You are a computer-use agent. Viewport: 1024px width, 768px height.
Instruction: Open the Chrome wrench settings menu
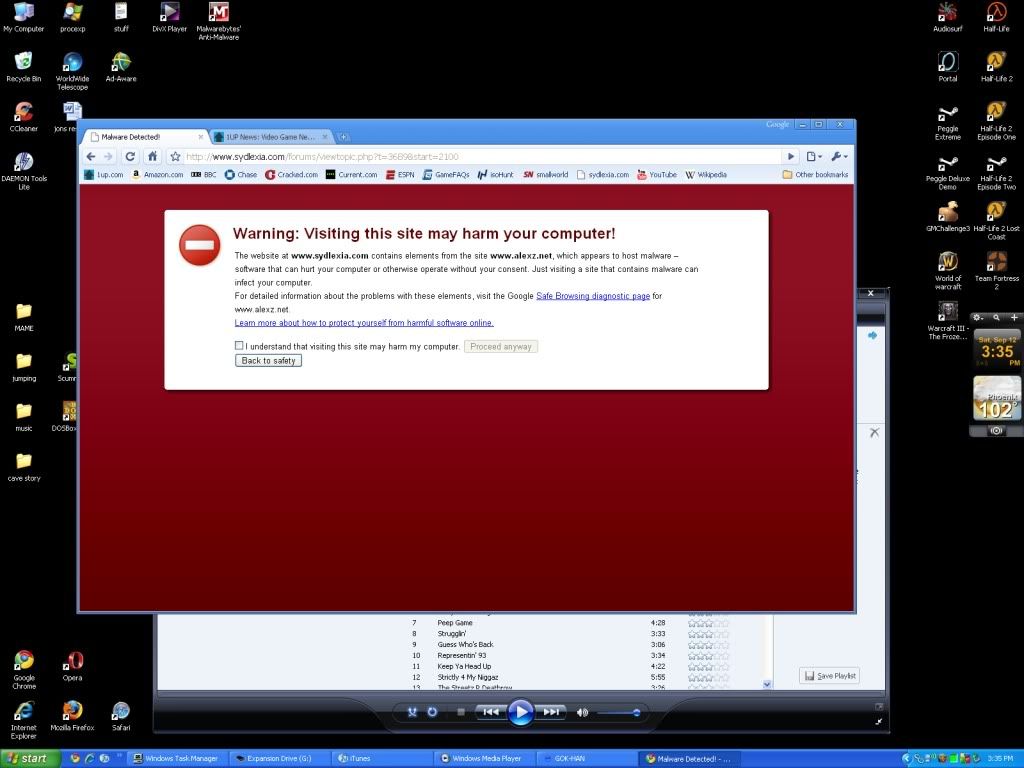point(839,156)
